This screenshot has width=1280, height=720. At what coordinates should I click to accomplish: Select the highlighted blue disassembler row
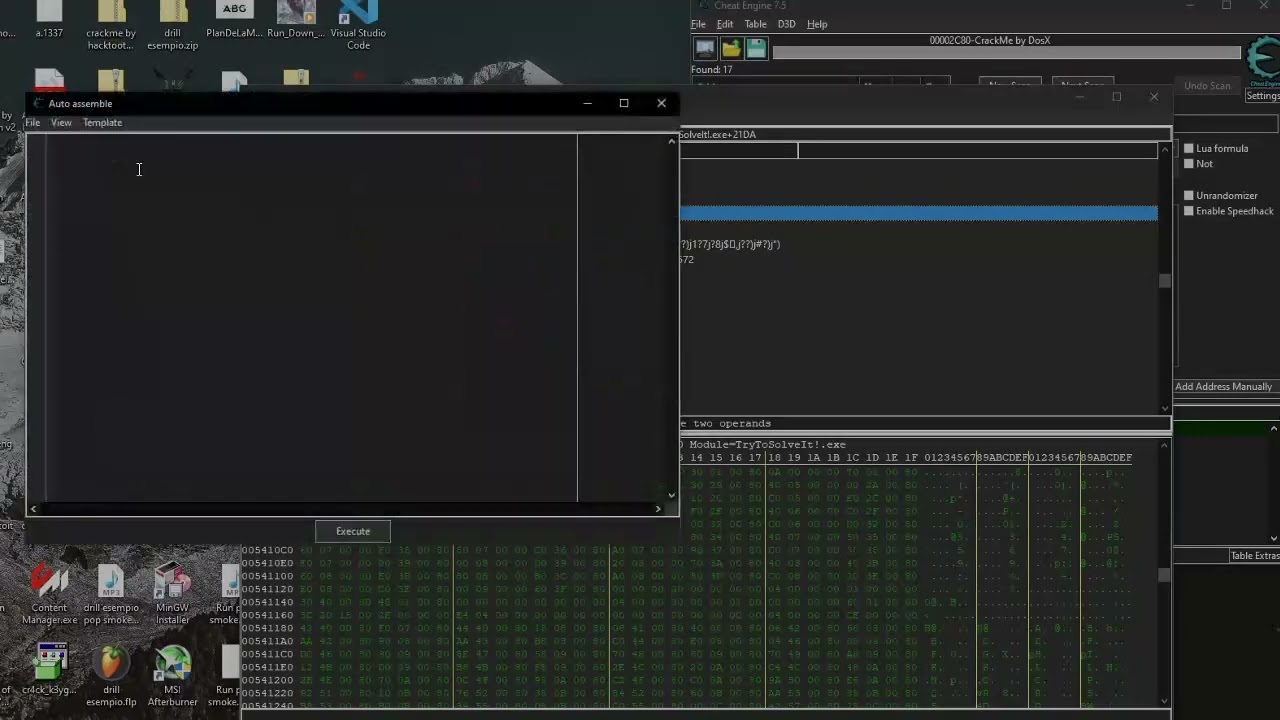tap(918, 213)
